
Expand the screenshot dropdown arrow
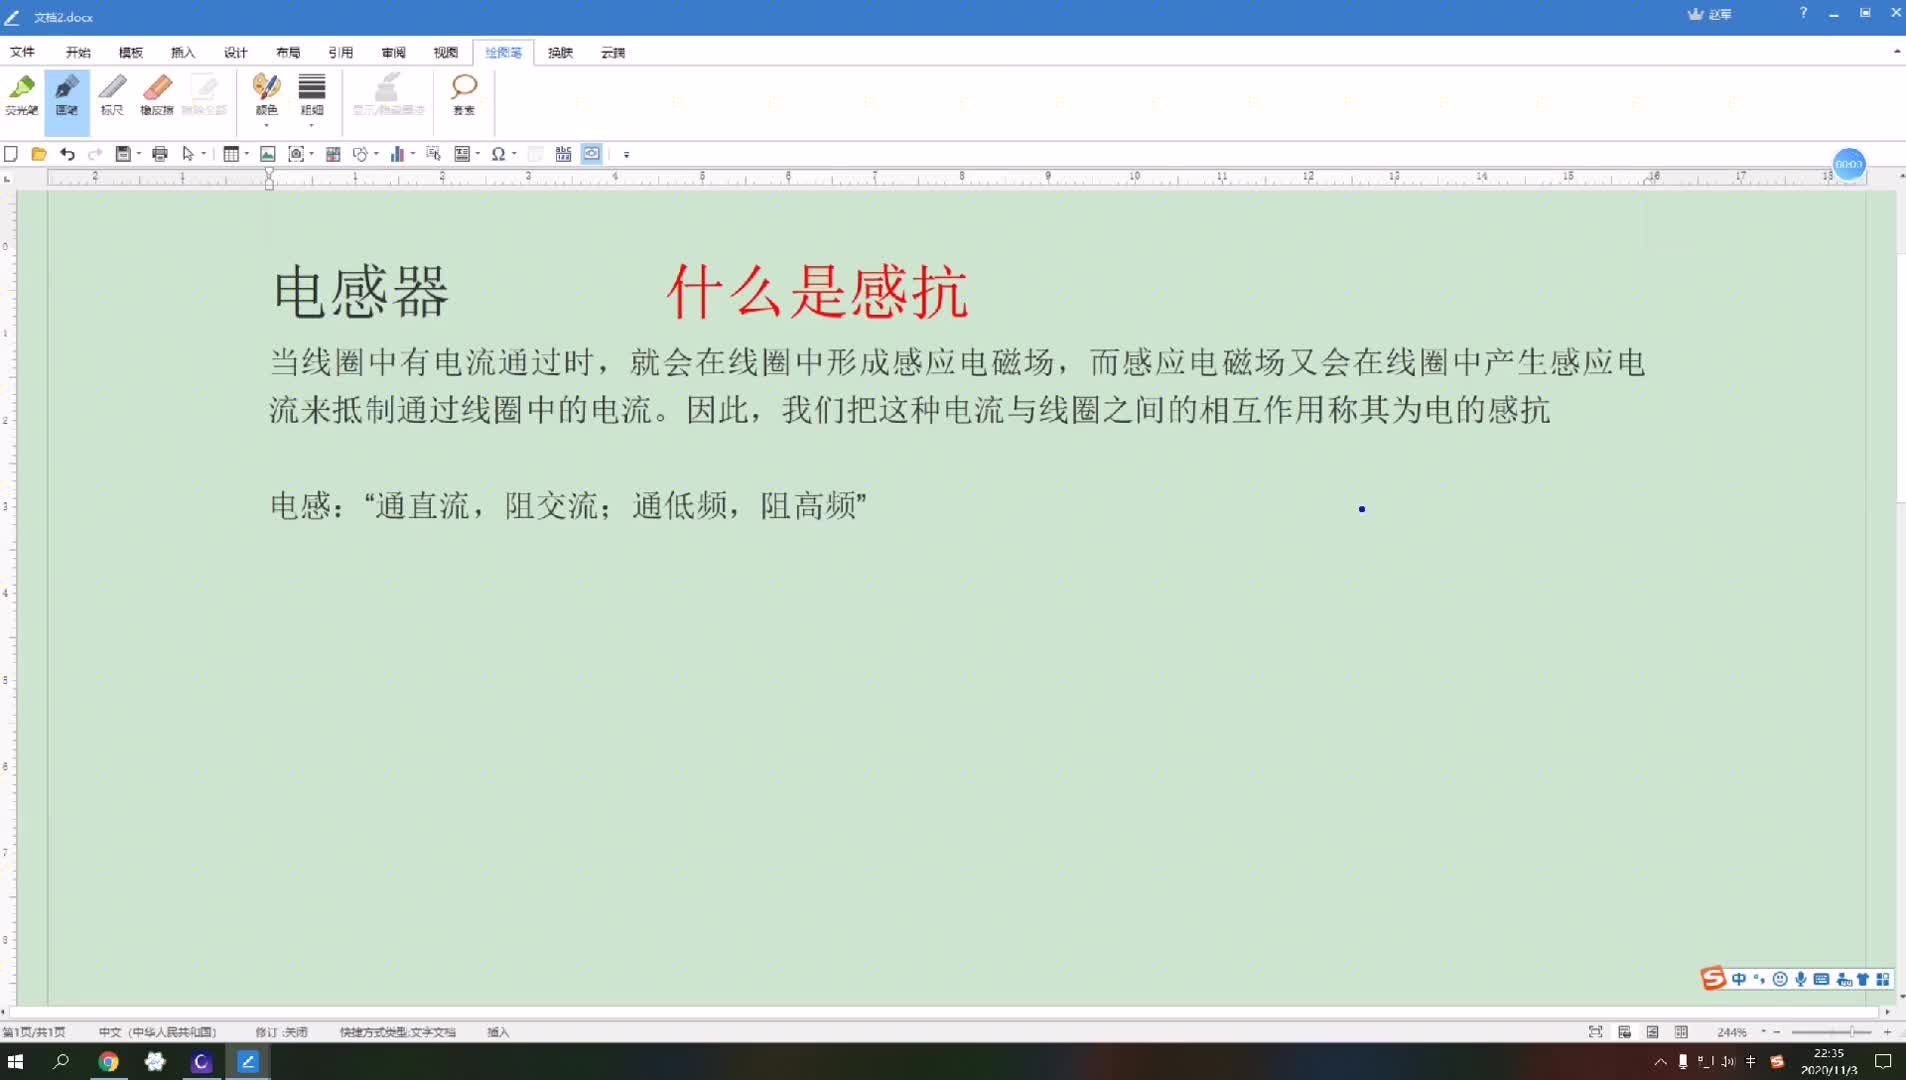312,154
